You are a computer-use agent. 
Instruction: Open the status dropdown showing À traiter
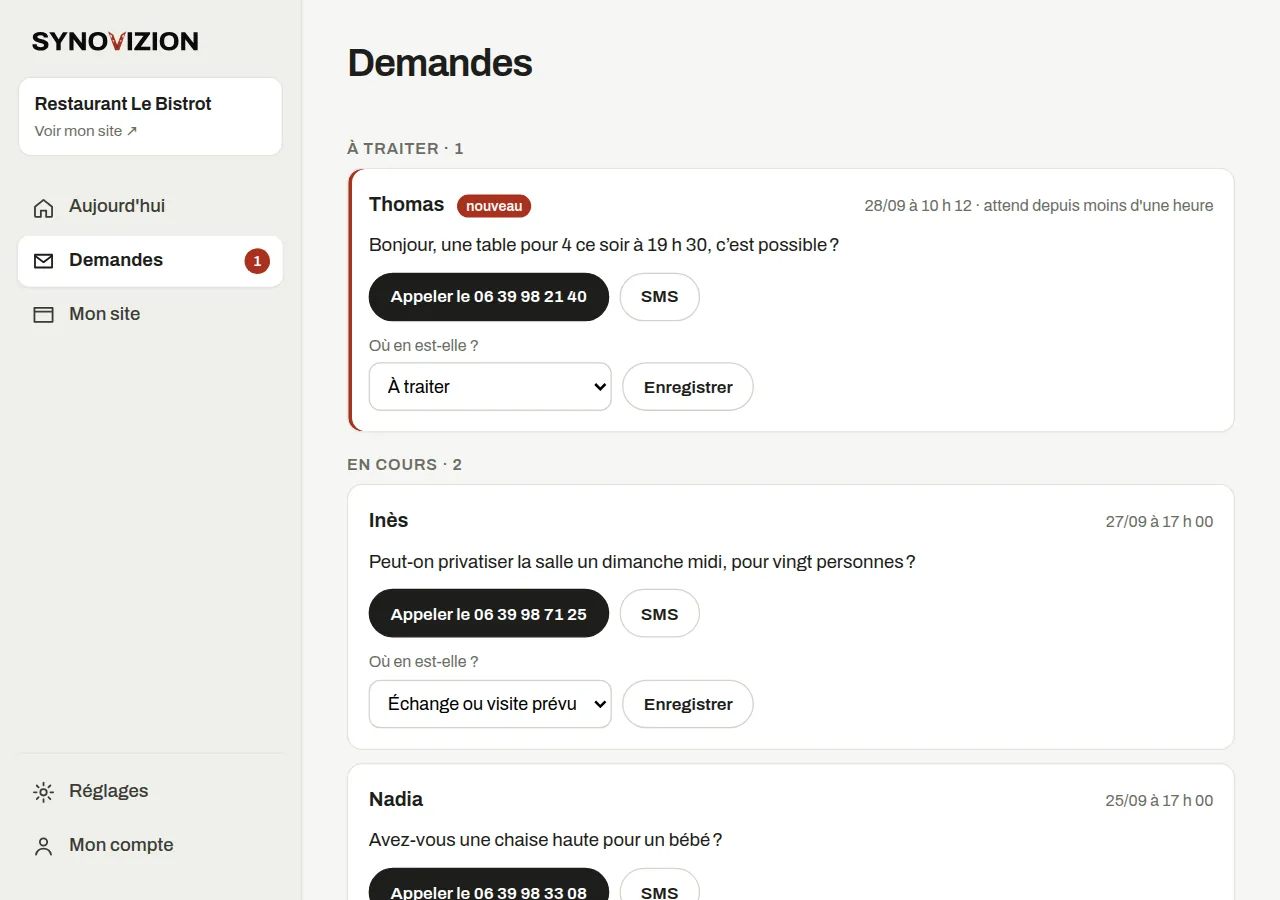click(x=490, y=387)
